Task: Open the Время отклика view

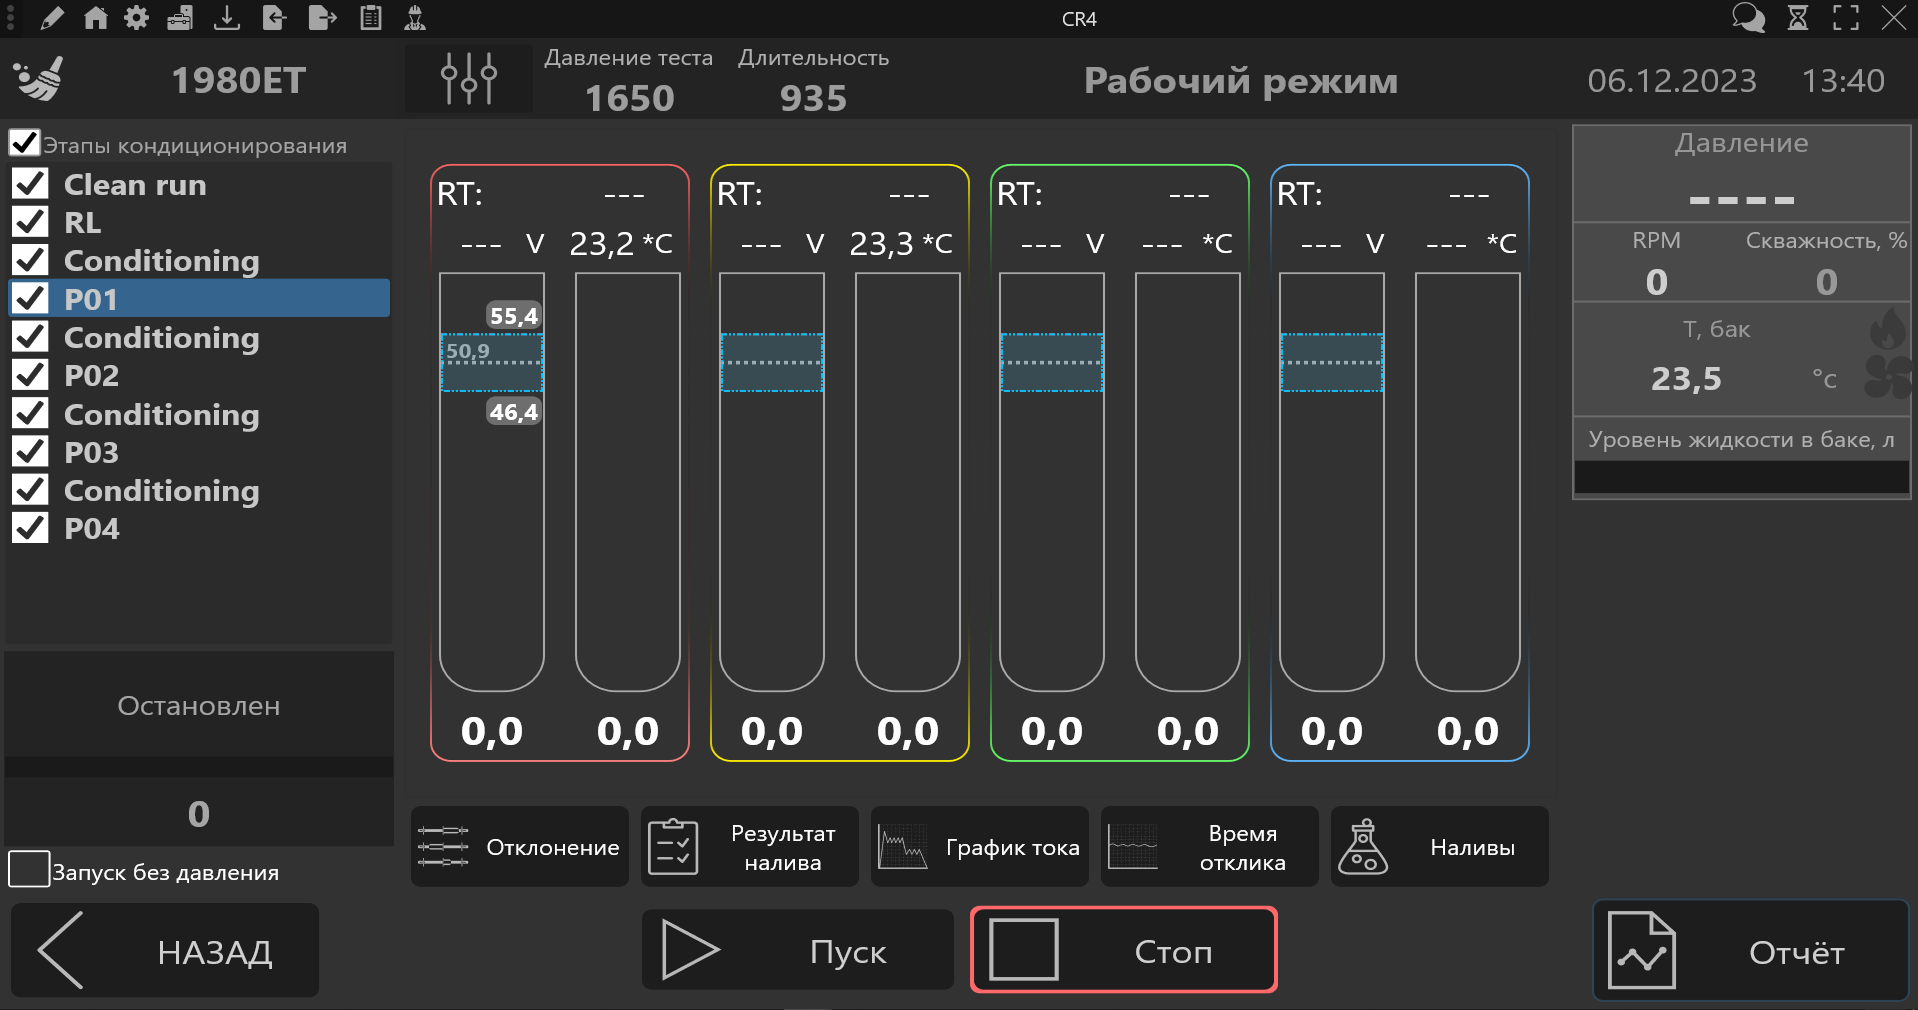Action: [1210, 847]
